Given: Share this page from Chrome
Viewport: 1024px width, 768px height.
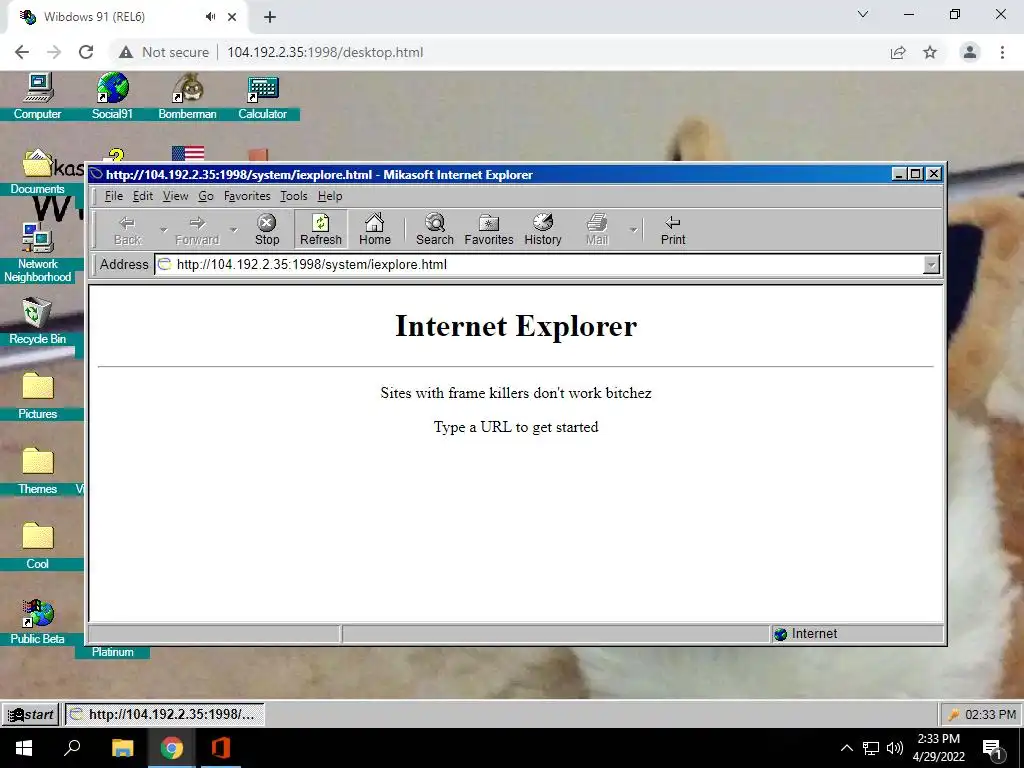Looking at the screenshot, I should click(x=898, y=52).
